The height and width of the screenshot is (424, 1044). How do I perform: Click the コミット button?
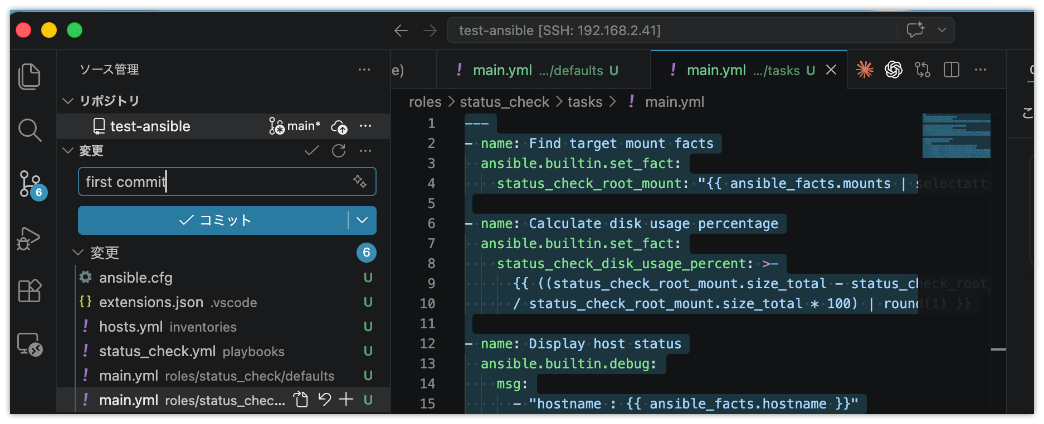pyautogui.click(x=212, y=220)
